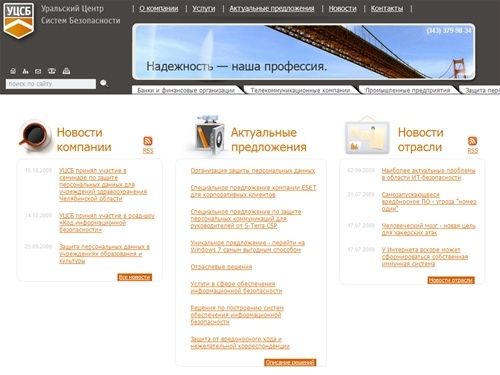The width and height of the screenshot is (500, 375).
Task: Open the Windows 7 уникальное предложение link
Action: click(248, 246)
